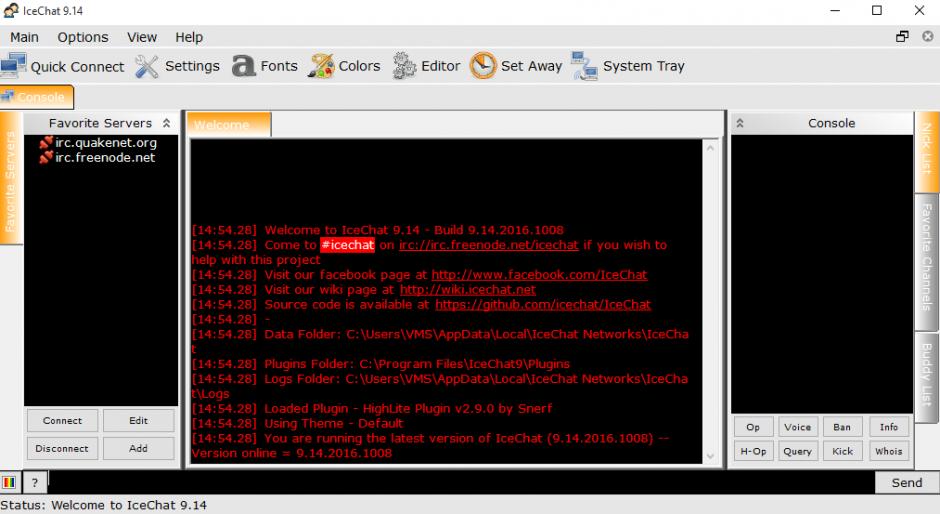Click the chat scrollbar down arrow

tap(710, 456)
